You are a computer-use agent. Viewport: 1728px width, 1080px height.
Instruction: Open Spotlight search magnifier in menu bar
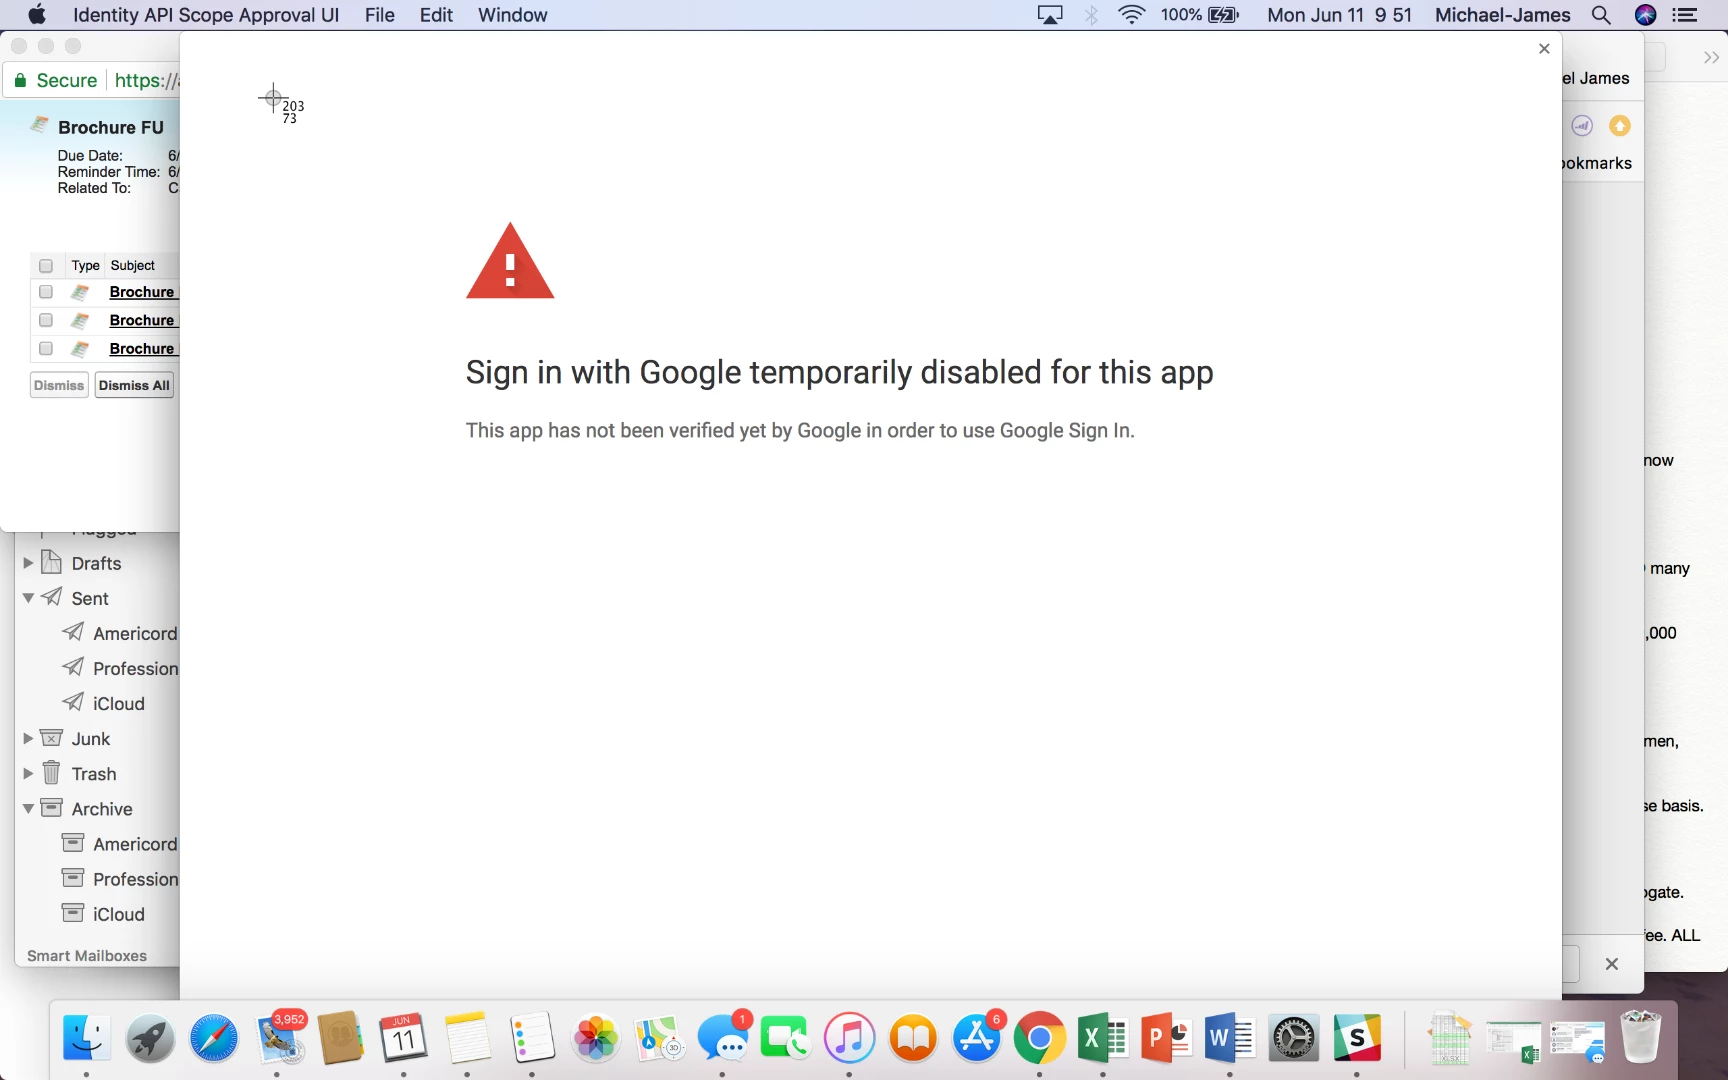coord(1601,15)
